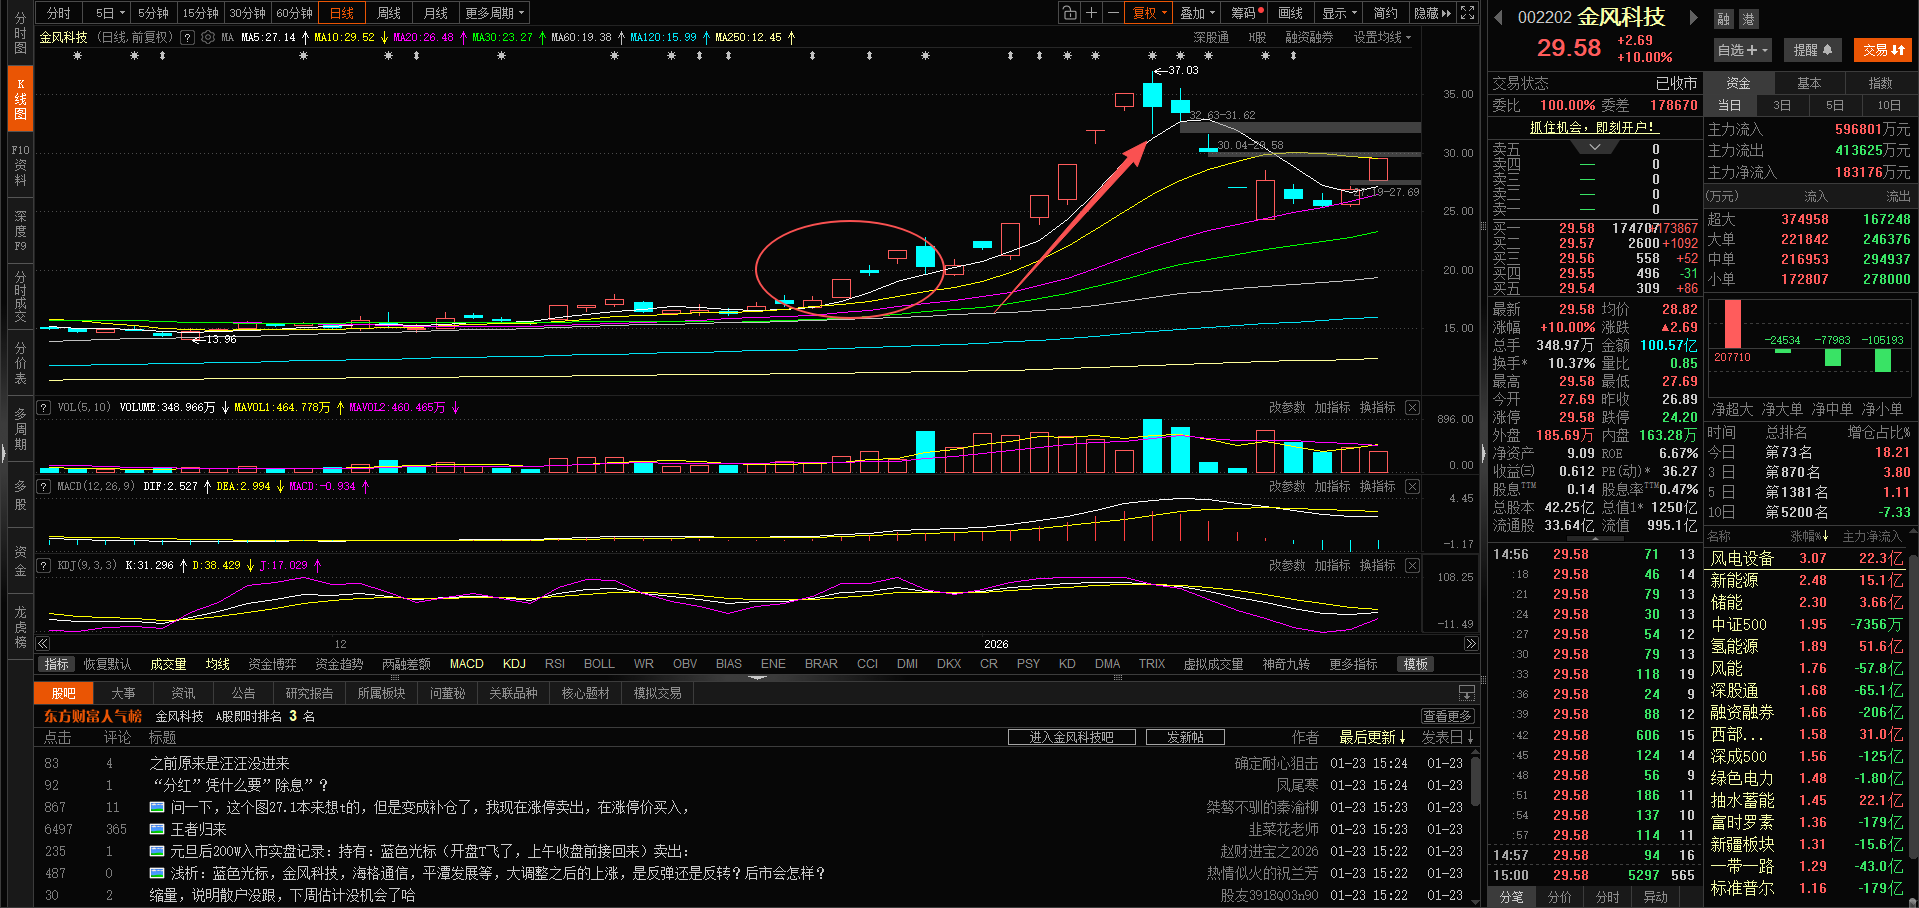Switch to 周线 weekly period
The height and width of the screenshot is (908, 1919).
[x=389, y=13]
